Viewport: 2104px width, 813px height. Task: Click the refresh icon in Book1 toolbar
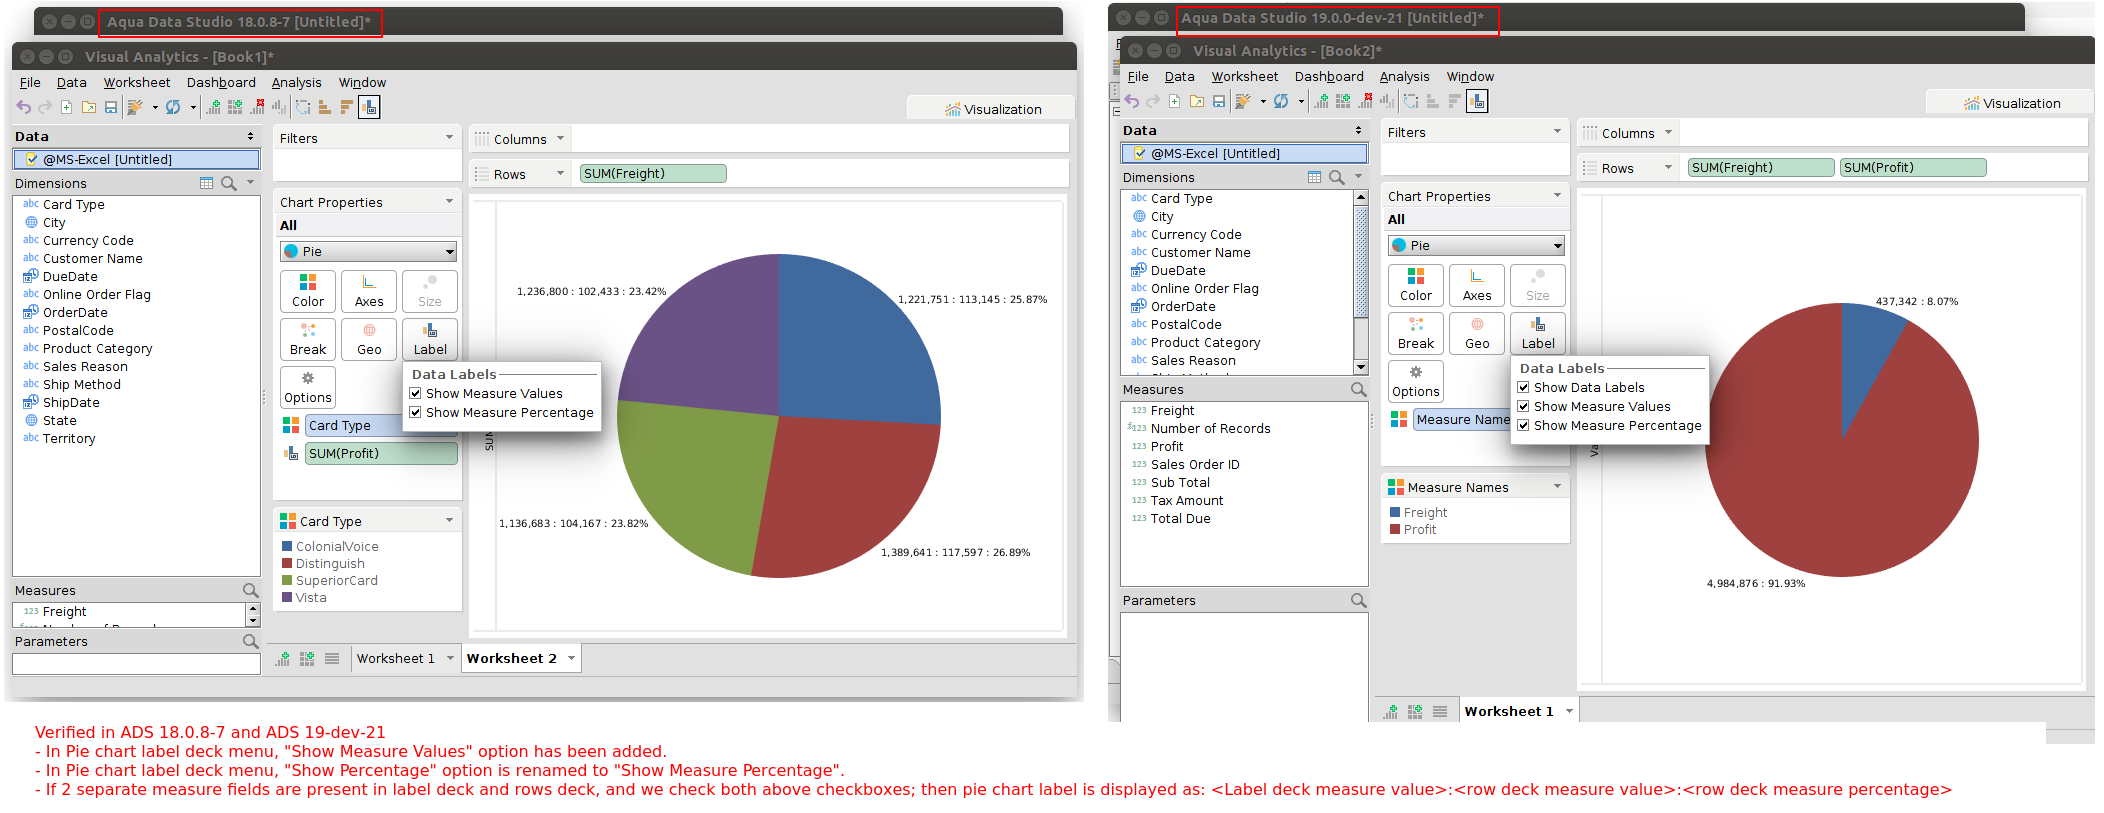point(173,107)
